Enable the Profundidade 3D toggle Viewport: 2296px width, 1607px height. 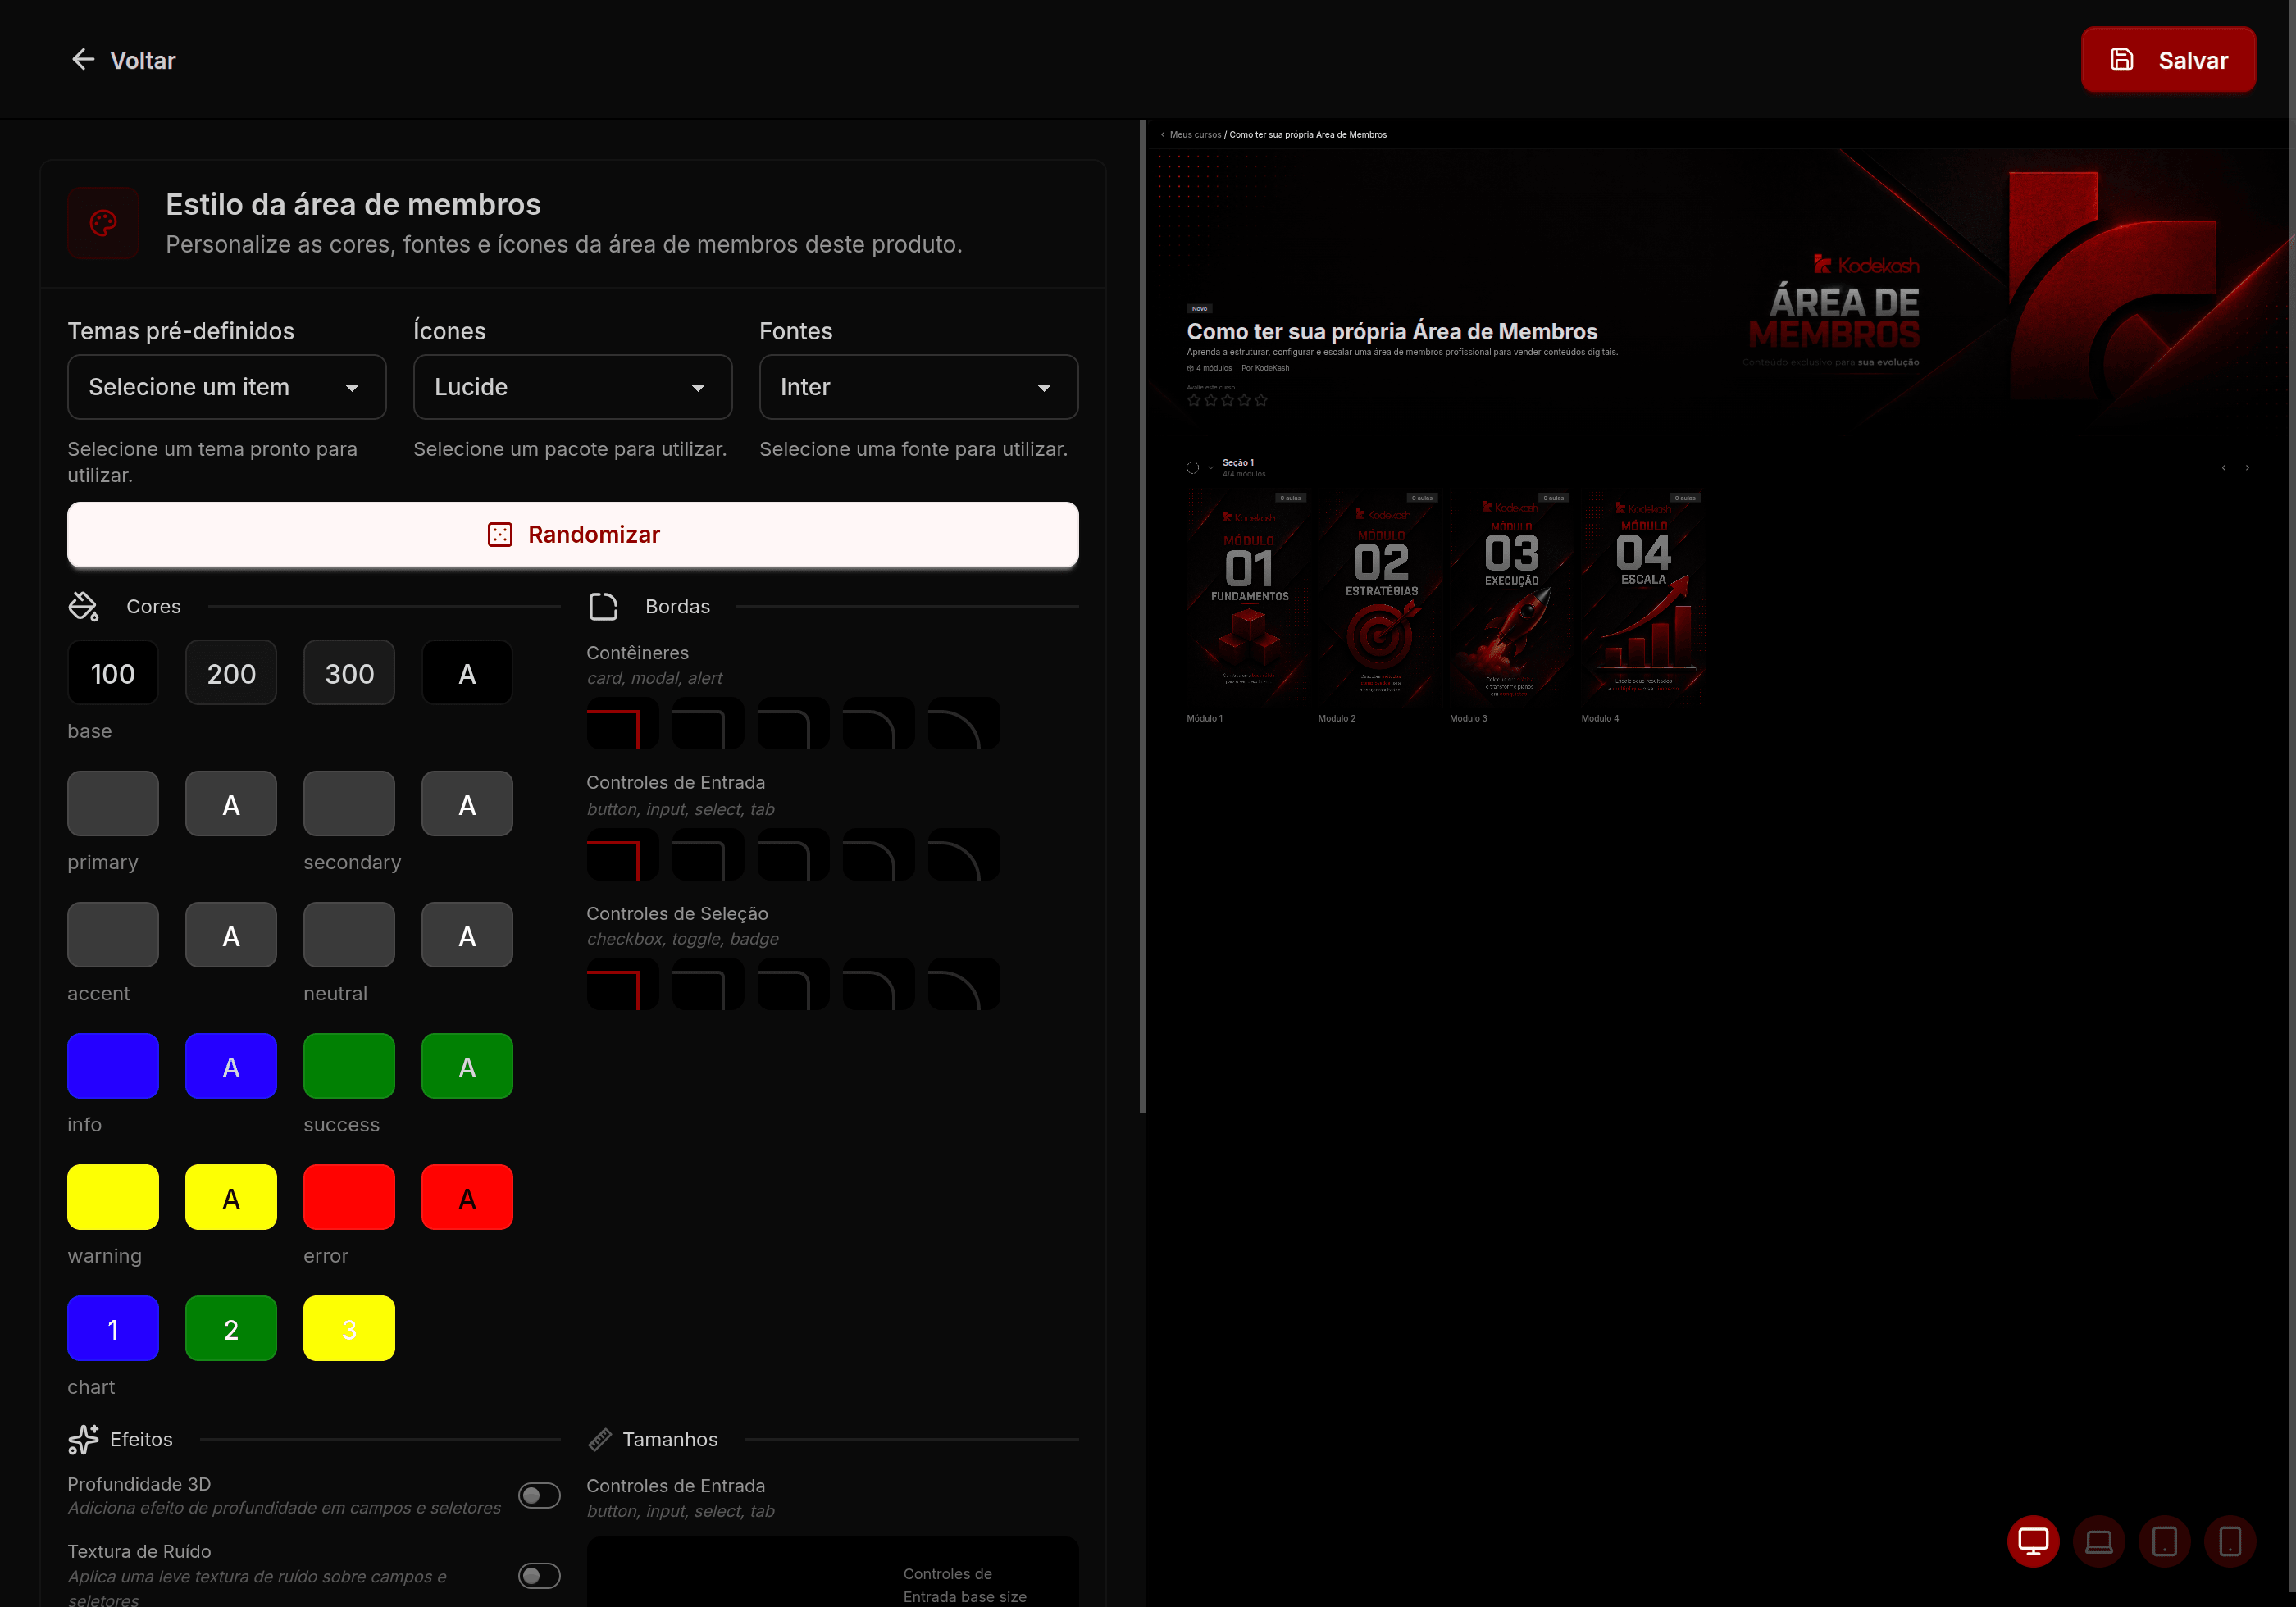point(539,1496)
